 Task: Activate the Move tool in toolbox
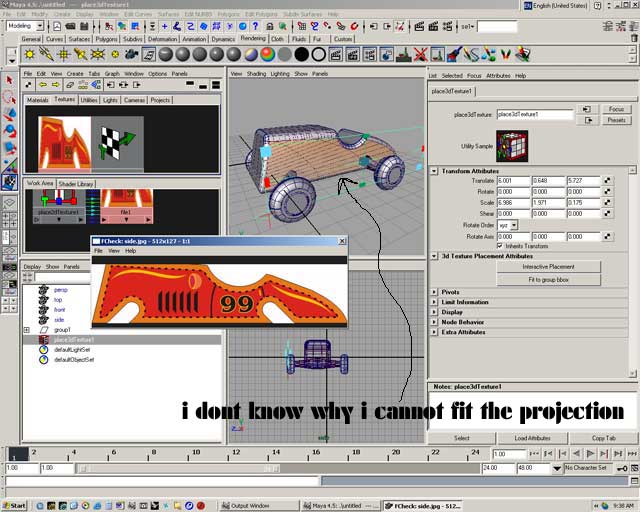pos(9,114)
